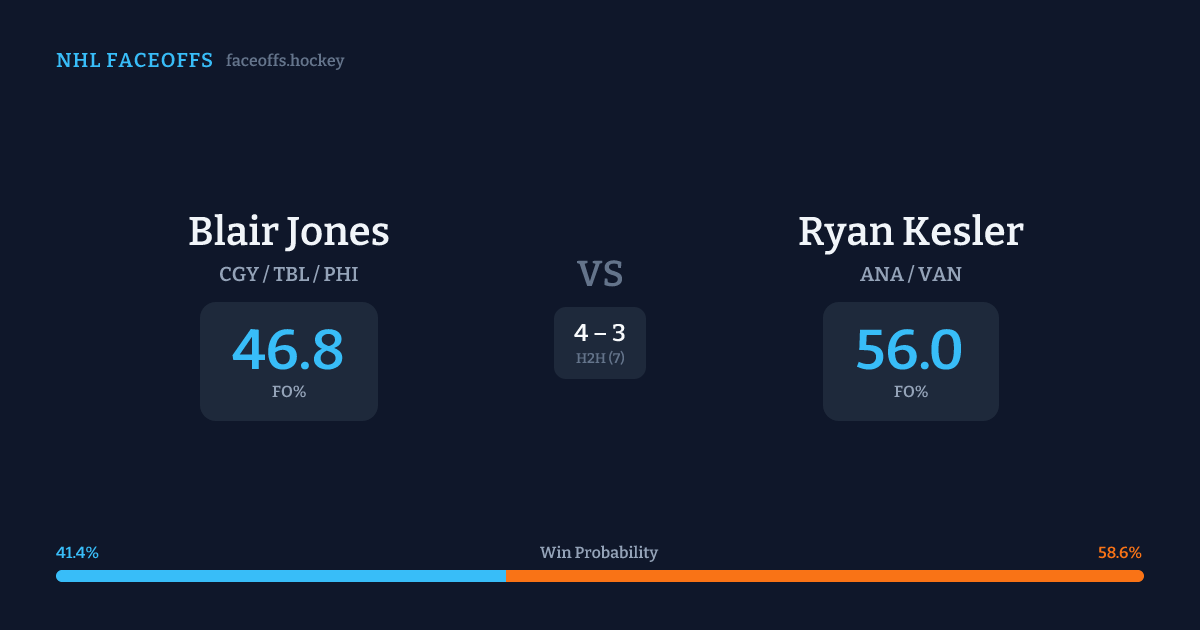Click the 58.6% win probability label
Image resolution: width=1200 pixels, height=630 pixels.
coord(1119,553)
